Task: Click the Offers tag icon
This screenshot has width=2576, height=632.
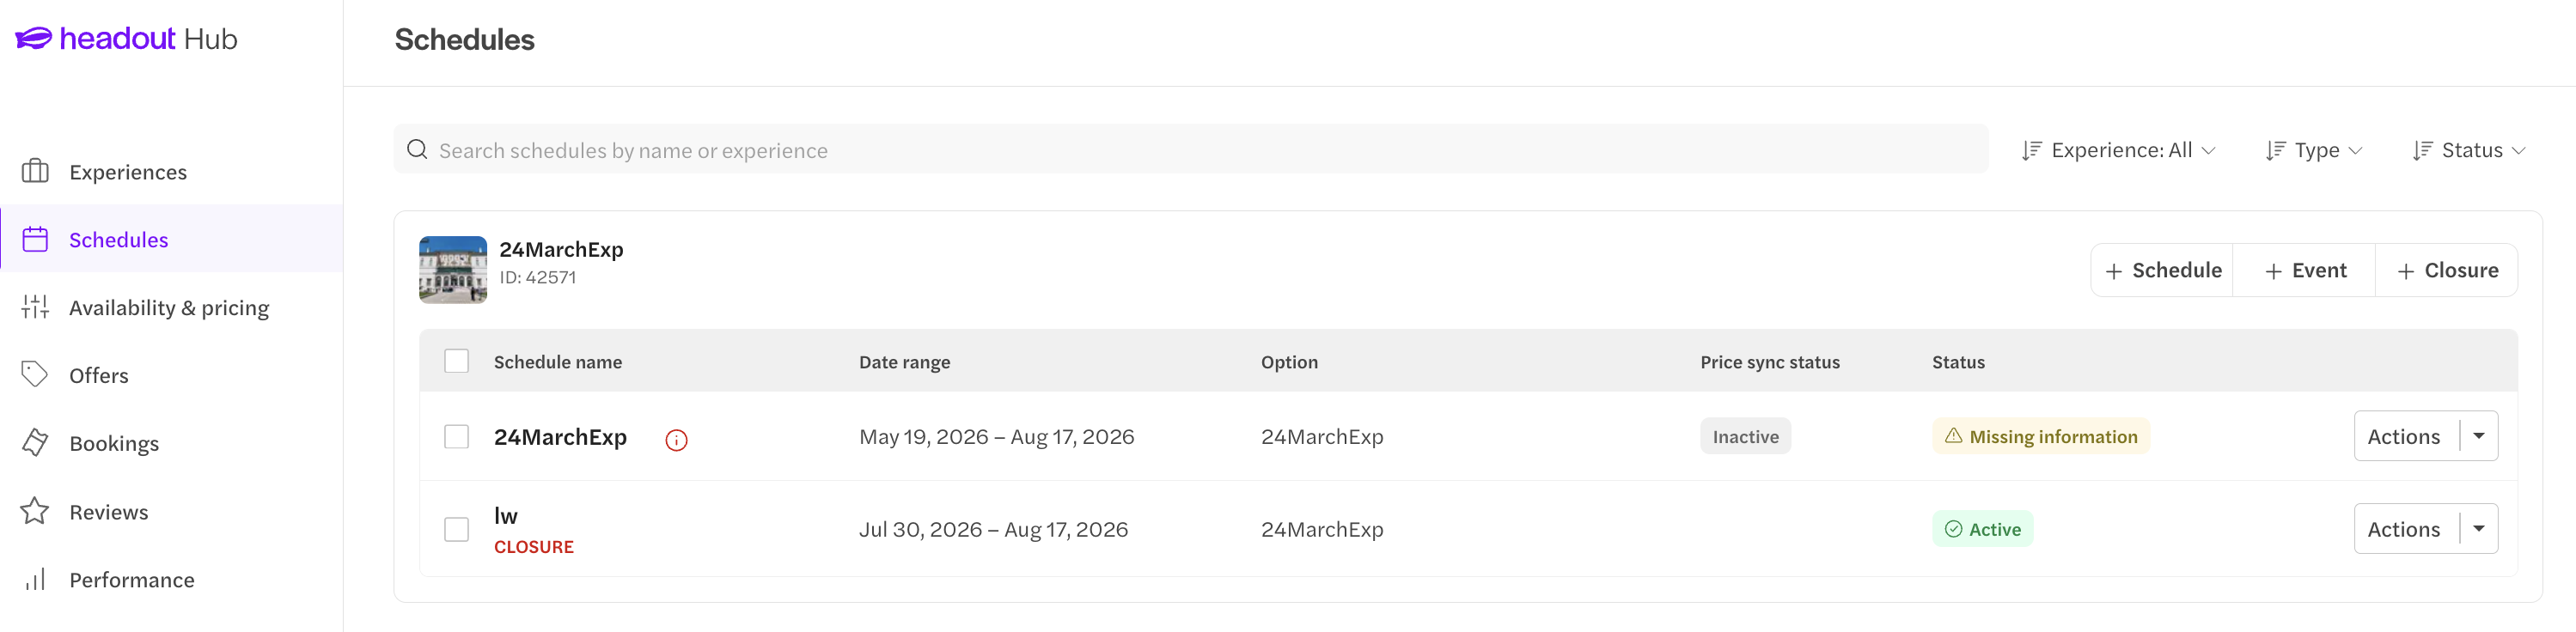Action: [x=35, y=375]
